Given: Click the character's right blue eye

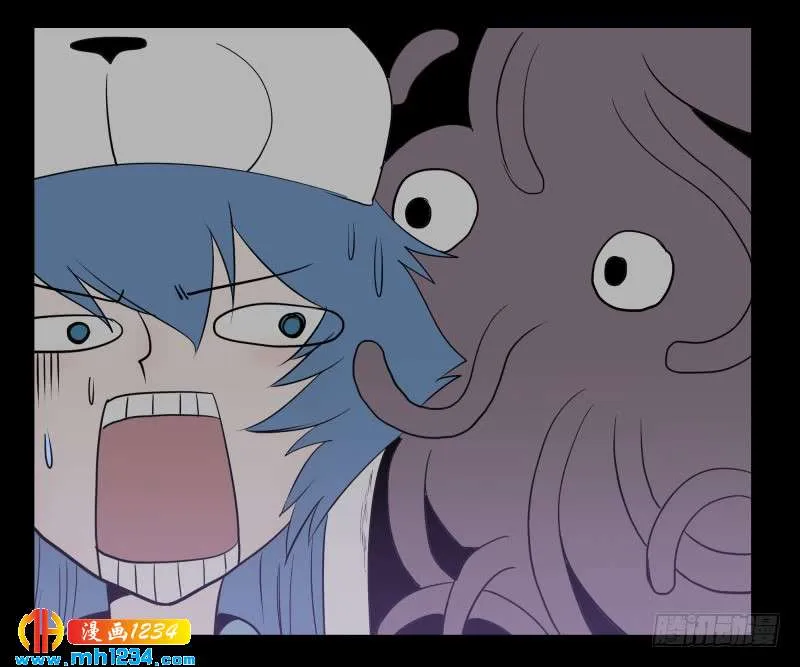Looking at the screenshot, I should 289,324.
